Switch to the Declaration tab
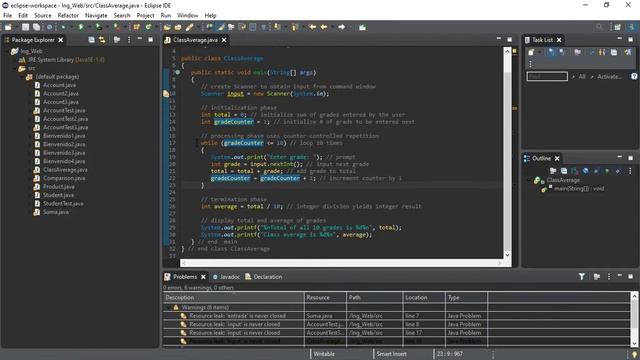640x360 pixels. tap(264, 277)
